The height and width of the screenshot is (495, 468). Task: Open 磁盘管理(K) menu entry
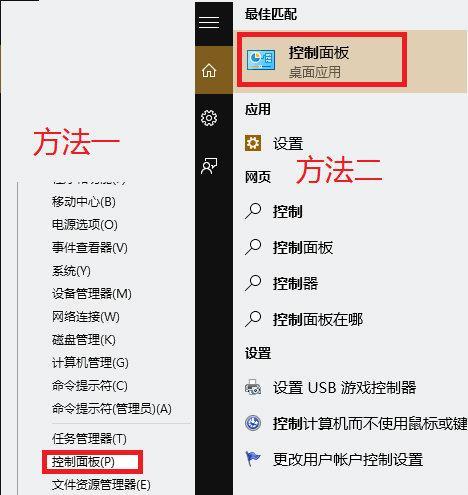click(x=83, y=340)
